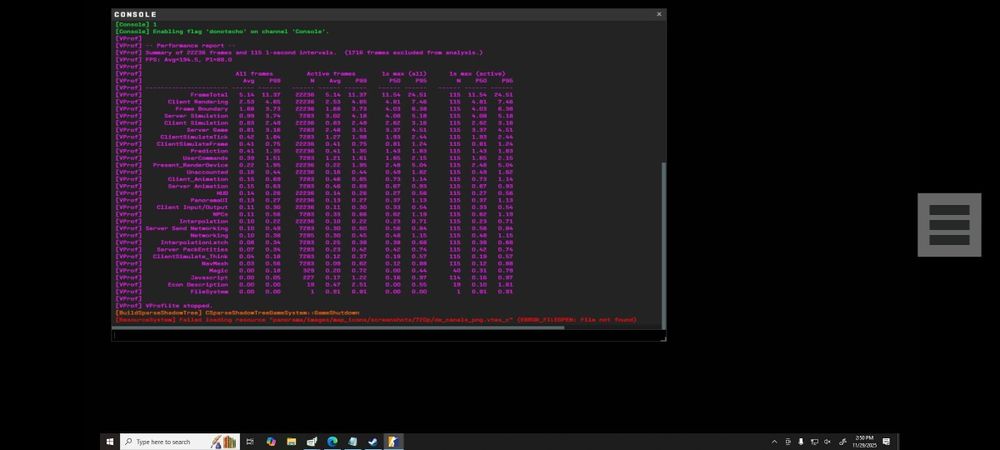Select the 'Frame Boundary' row label
Image resolution: width=1000 pixels, height=450 pixels.
(202, 108)
